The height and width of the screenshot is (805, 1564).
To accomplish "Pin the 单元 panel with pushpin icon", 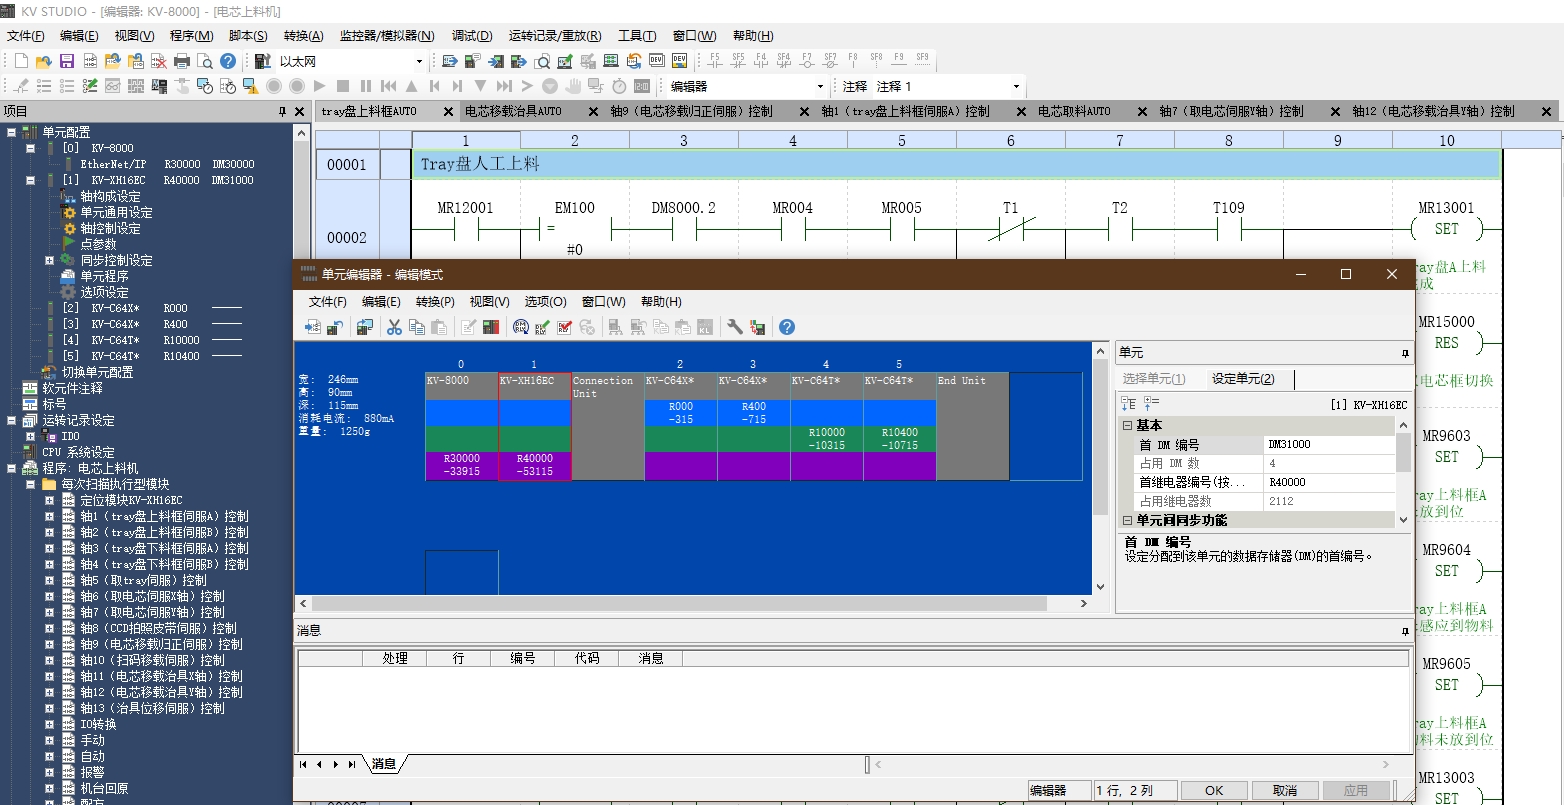I will 1405,353.
